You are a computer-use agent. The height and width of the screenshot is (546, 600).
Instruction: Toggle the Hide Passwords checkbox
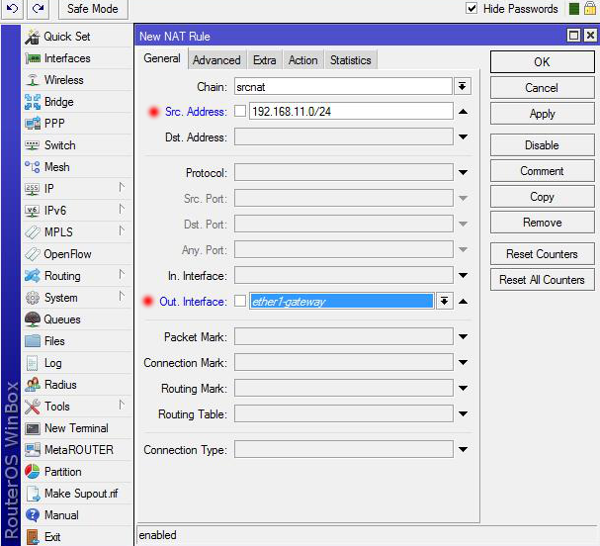tap(472, 8)
